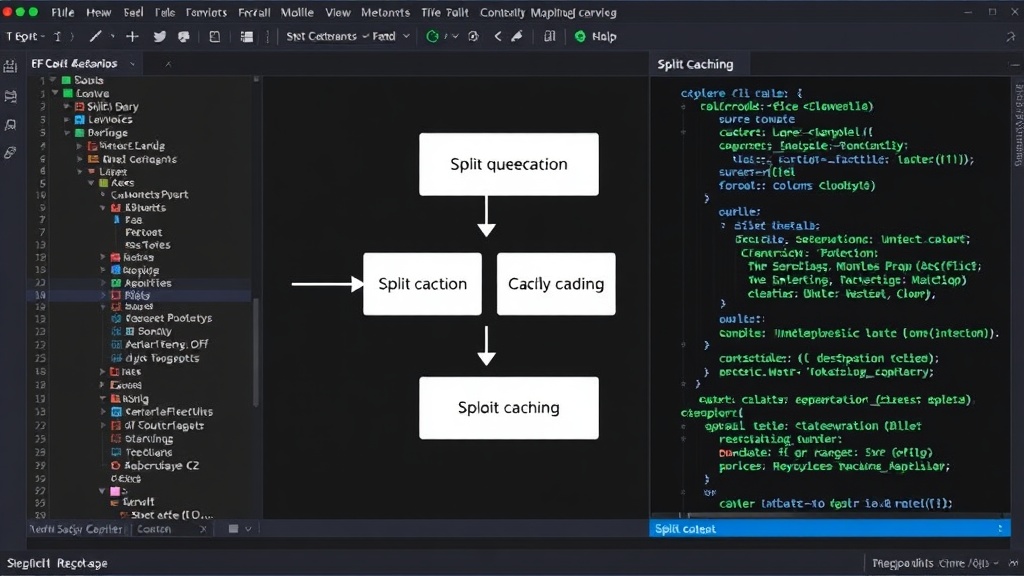This screenshot has height=576, width=1024.
Task: Close the EF Colt Aefarios panel with the X
Action: [168, 64]
